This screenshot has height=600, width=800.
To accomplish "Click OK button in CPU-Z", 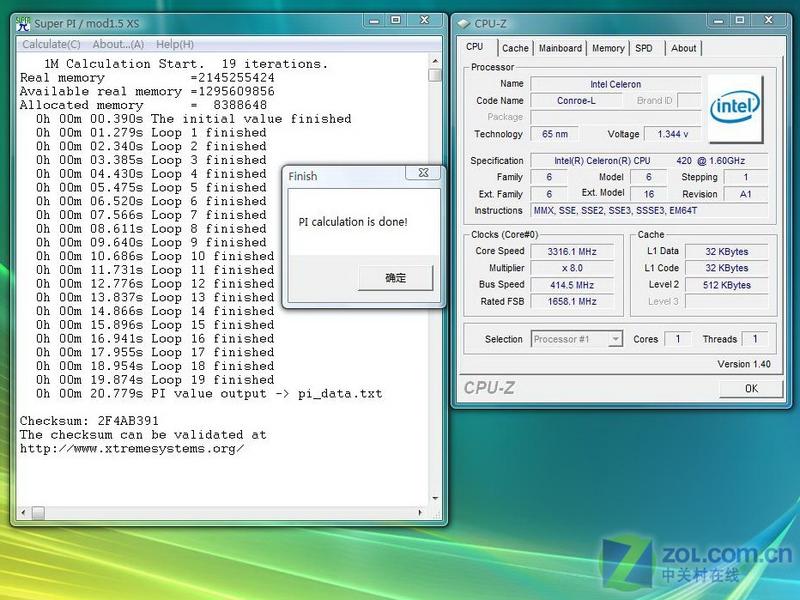I will [x=751, y=388].
